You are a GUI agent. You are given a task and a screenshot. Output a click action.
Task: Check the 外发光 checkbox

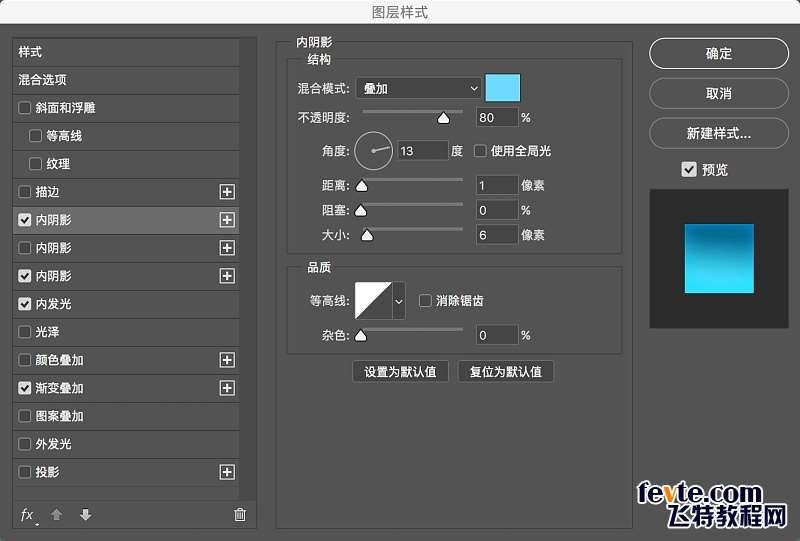click(24, 444)
